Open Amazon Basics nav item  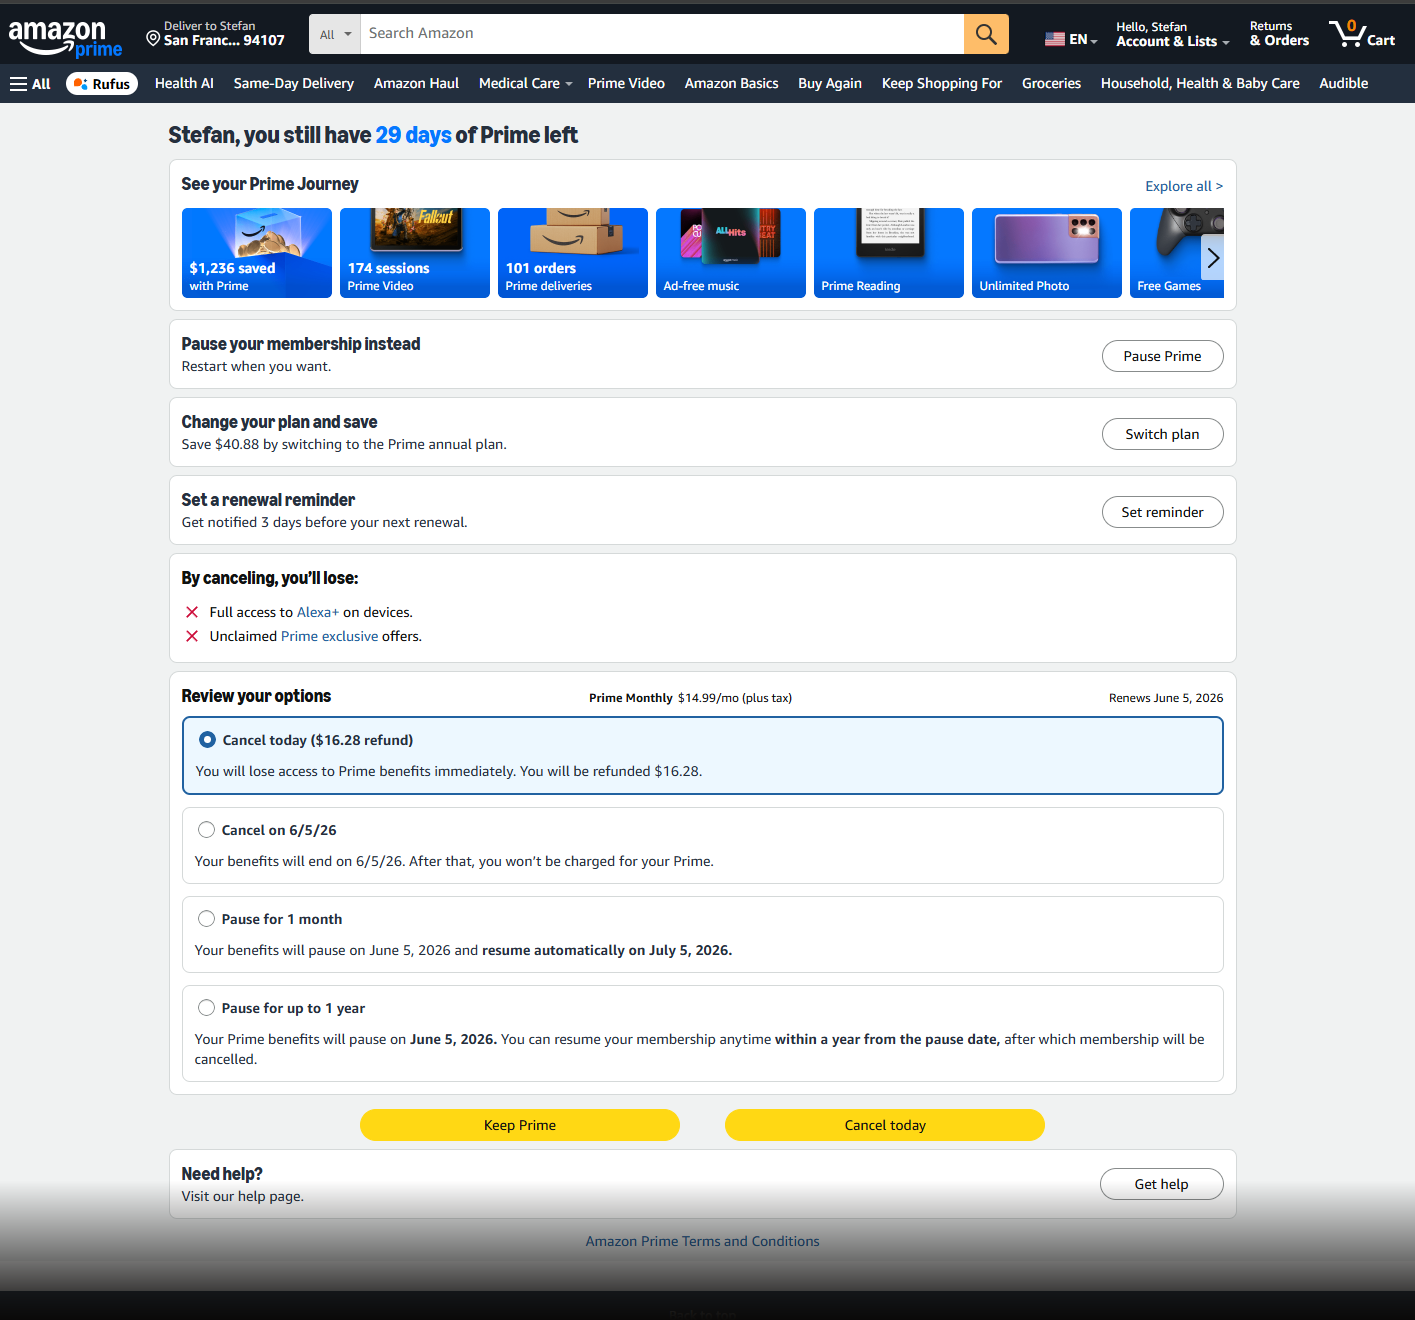pos(731,84)
